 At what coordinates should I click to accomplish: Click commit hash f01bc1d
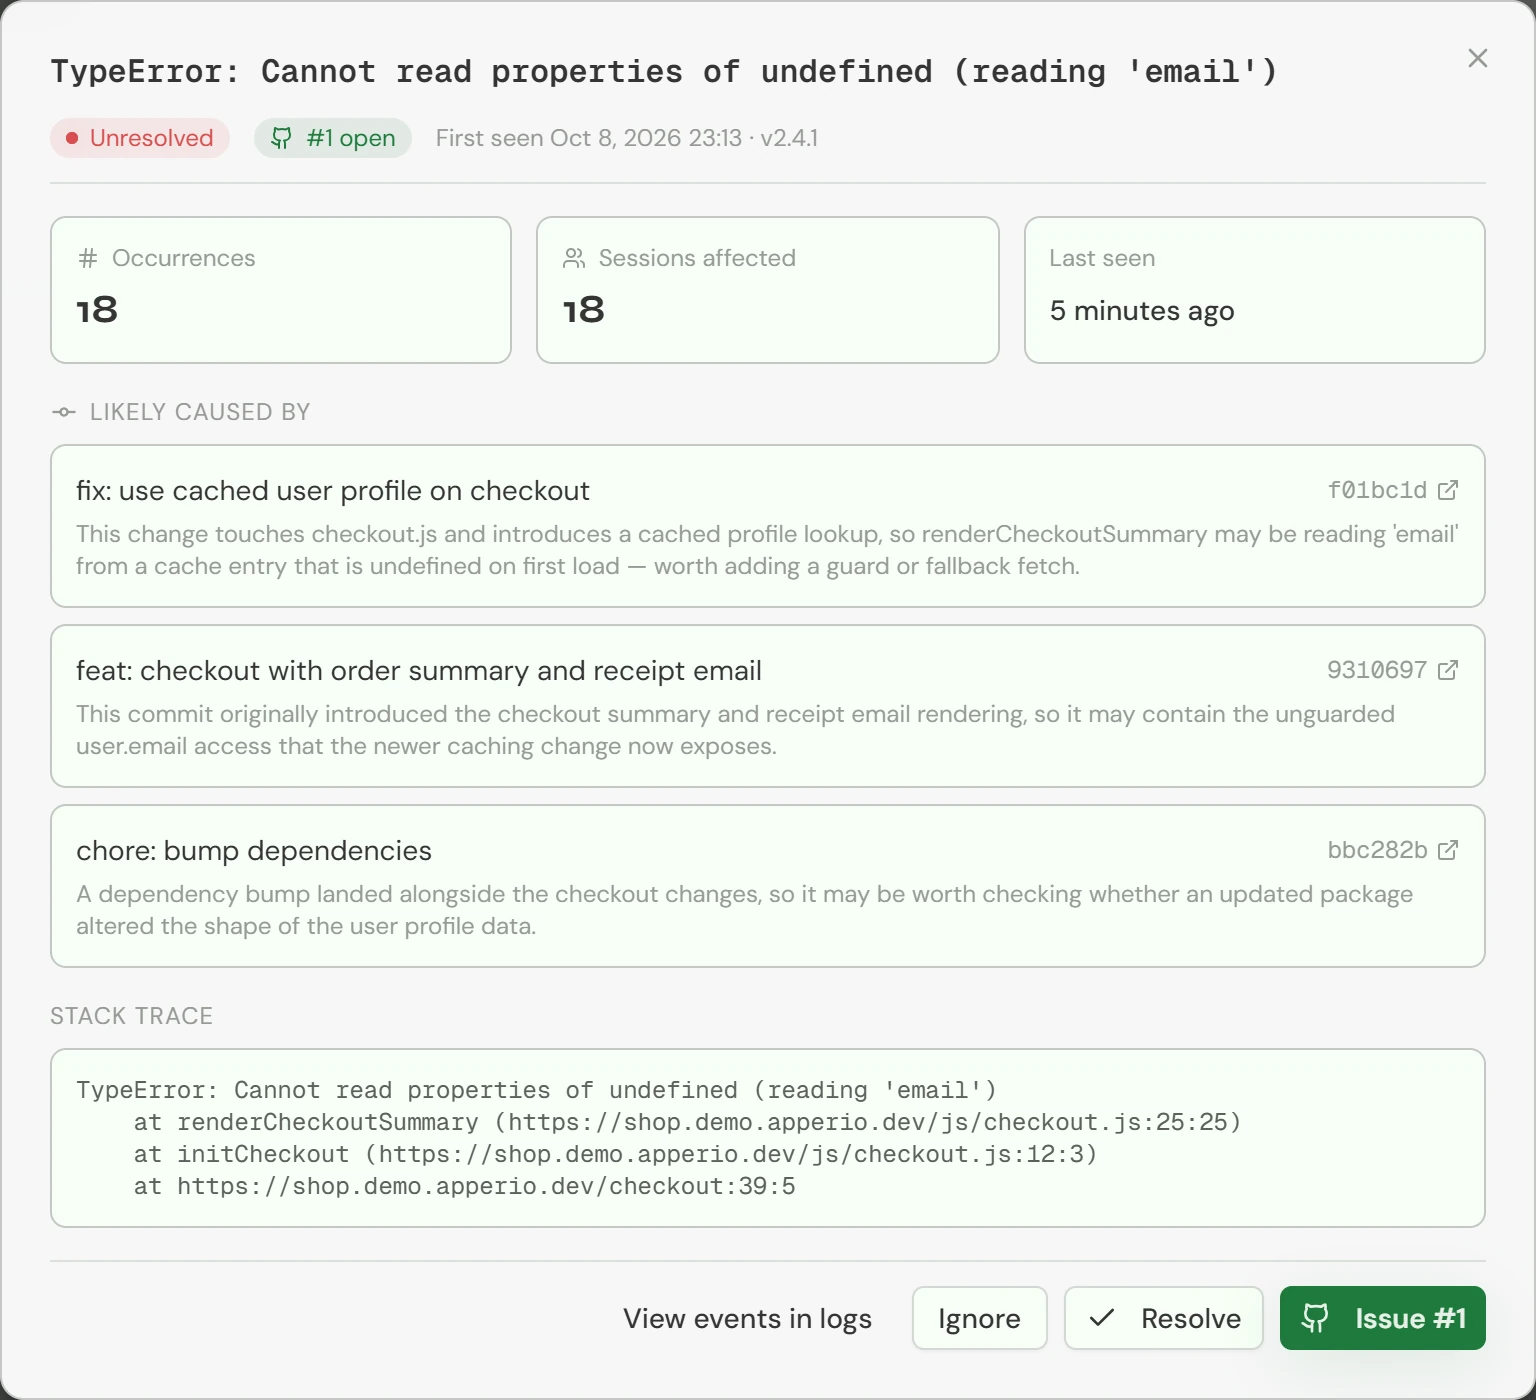tap(1376, 490)
